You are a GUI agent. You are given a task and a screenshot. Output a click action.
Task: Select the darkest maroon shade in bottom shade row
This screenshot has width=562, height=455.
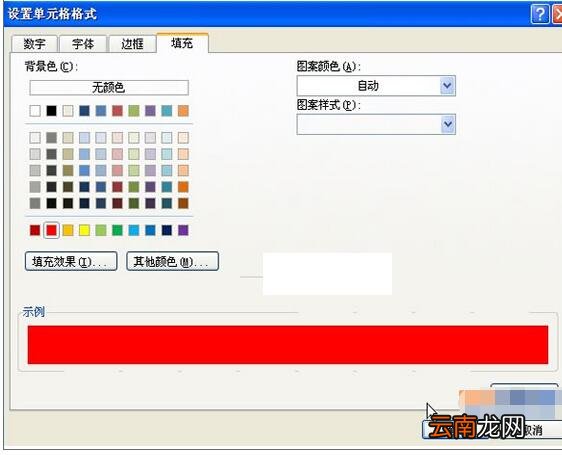[x=117, y=203]
